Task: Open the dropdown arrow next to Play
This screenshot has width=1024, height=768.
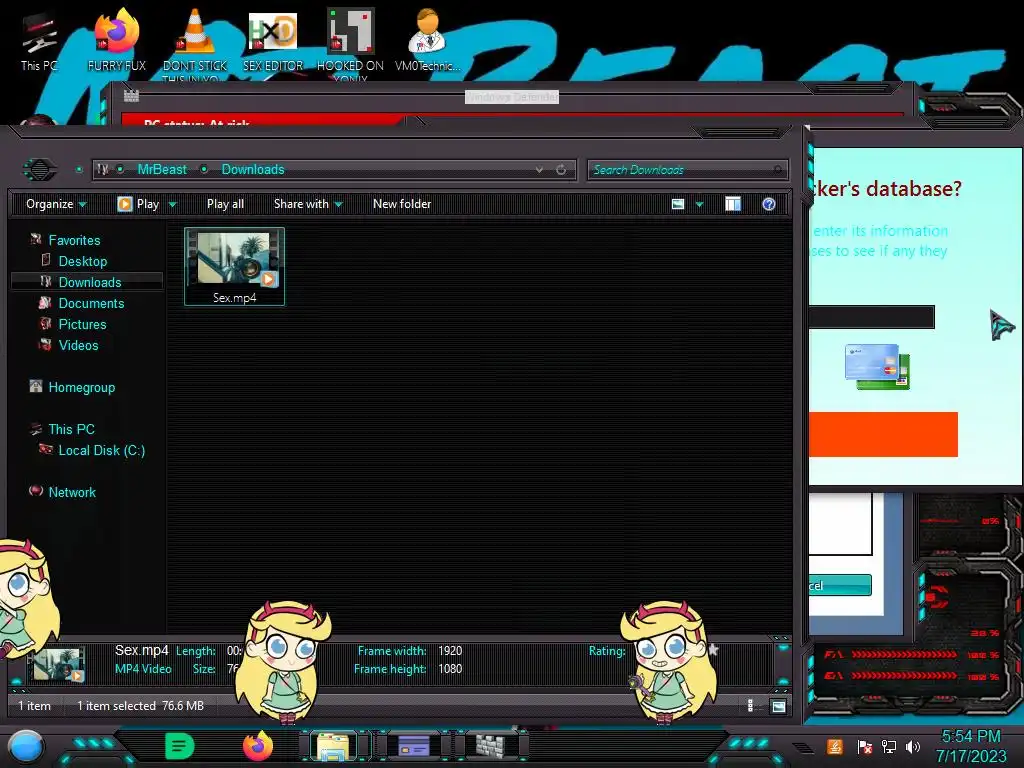Action: pos(172,204)
